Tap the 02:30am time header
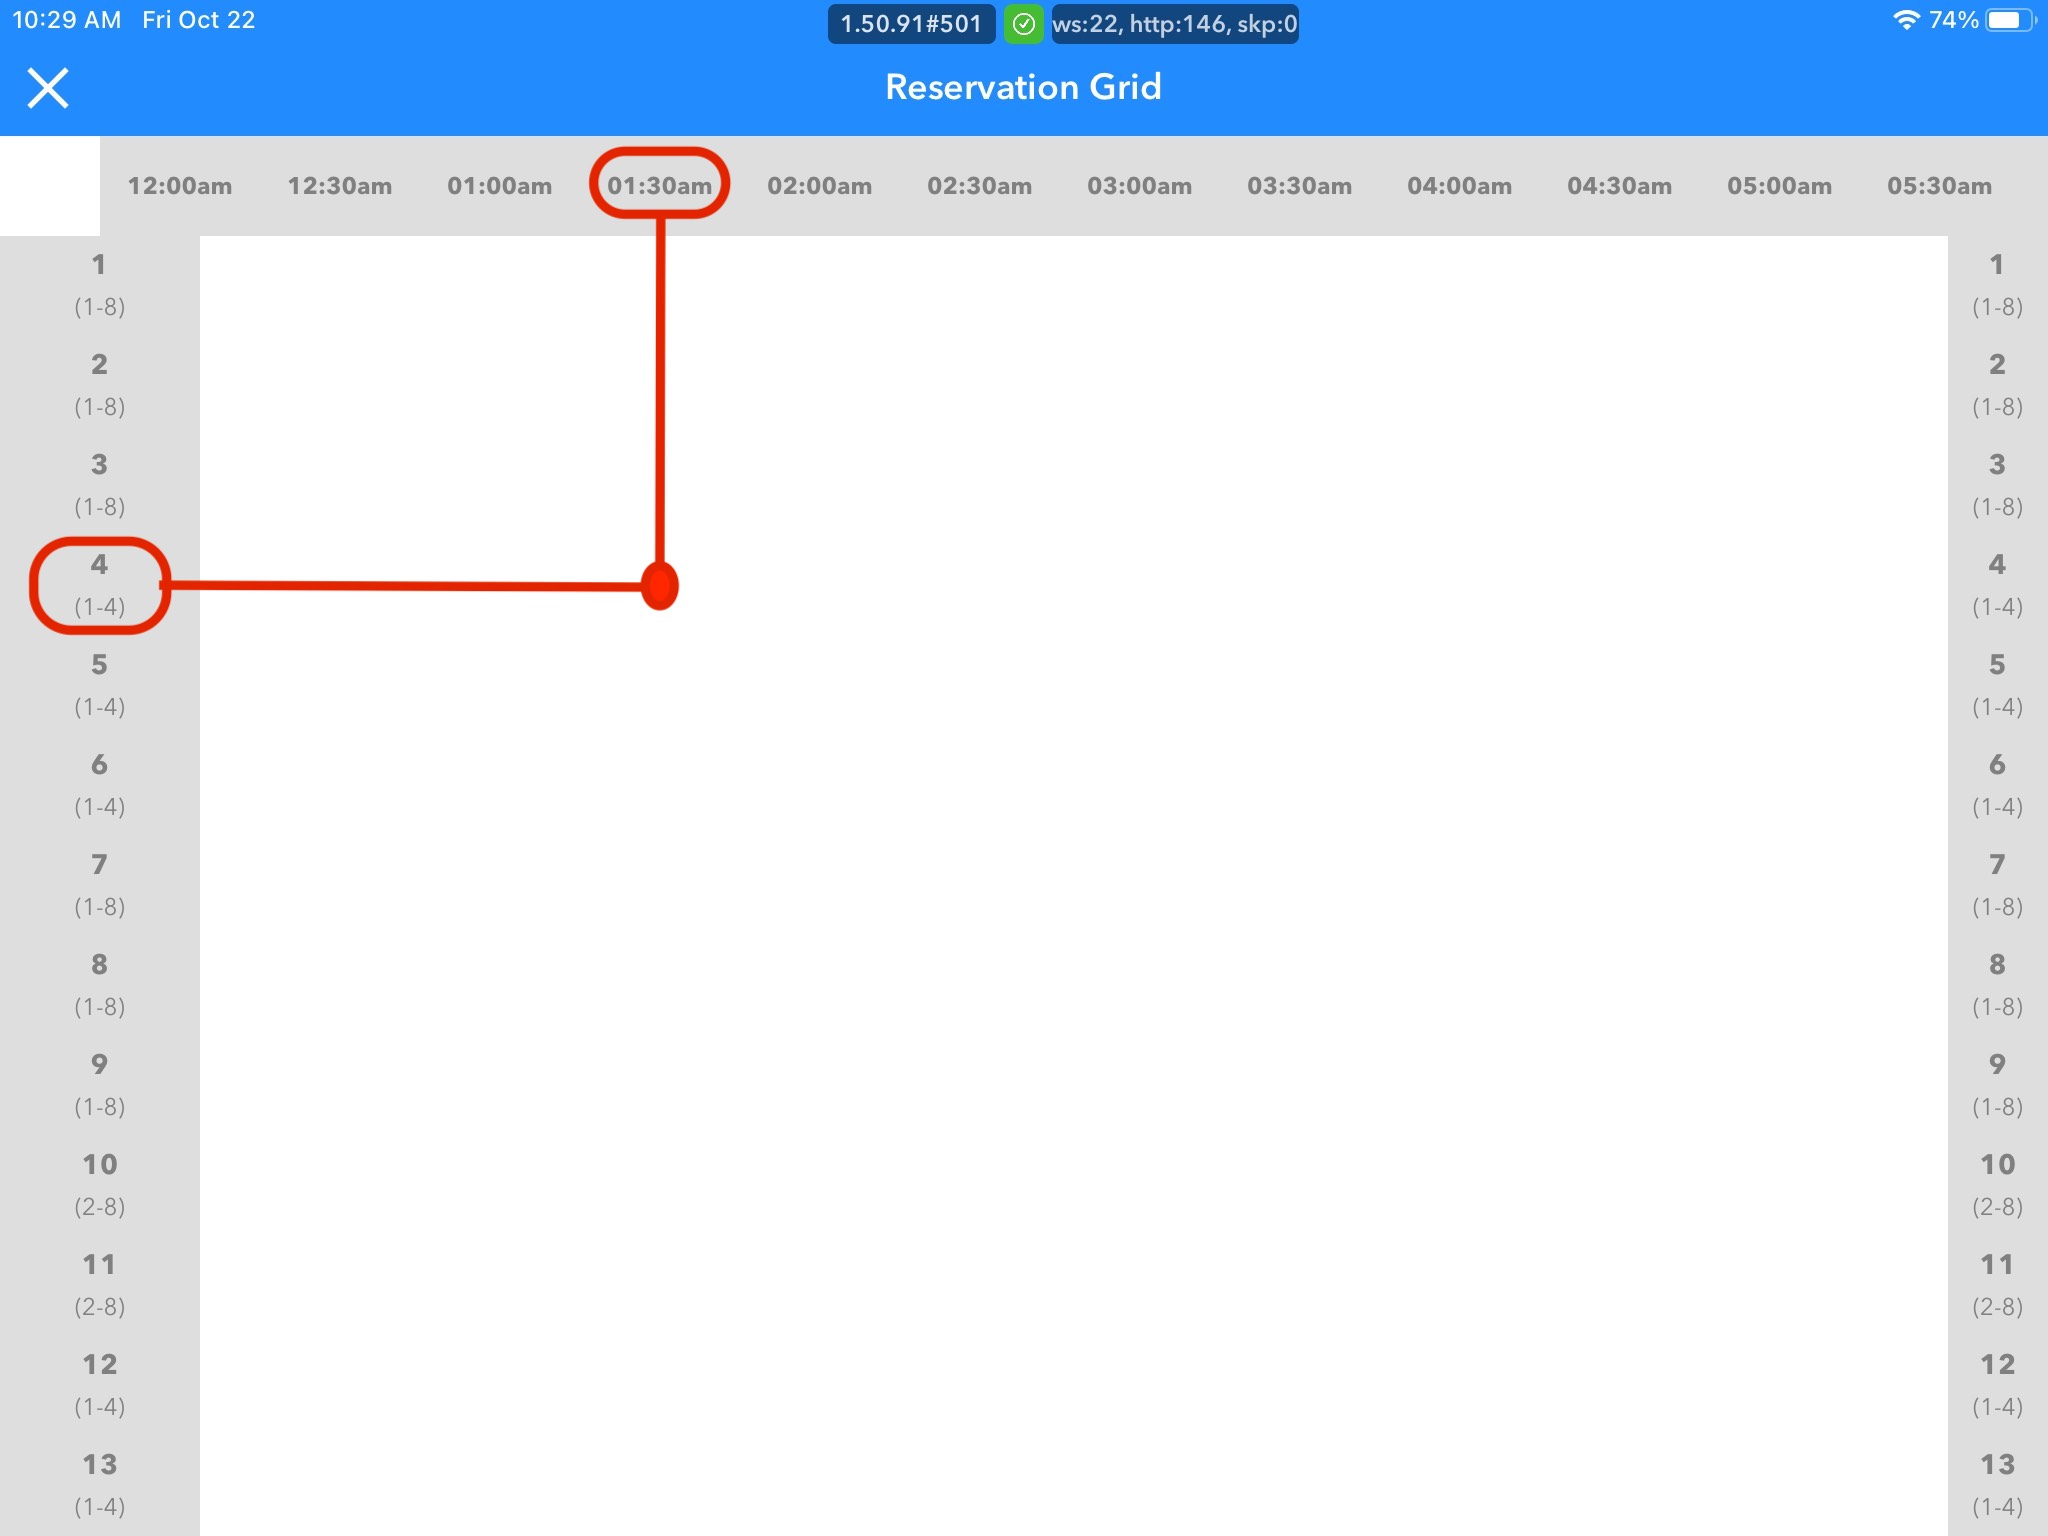The image size is (2048, 1536). pos(979,186)
